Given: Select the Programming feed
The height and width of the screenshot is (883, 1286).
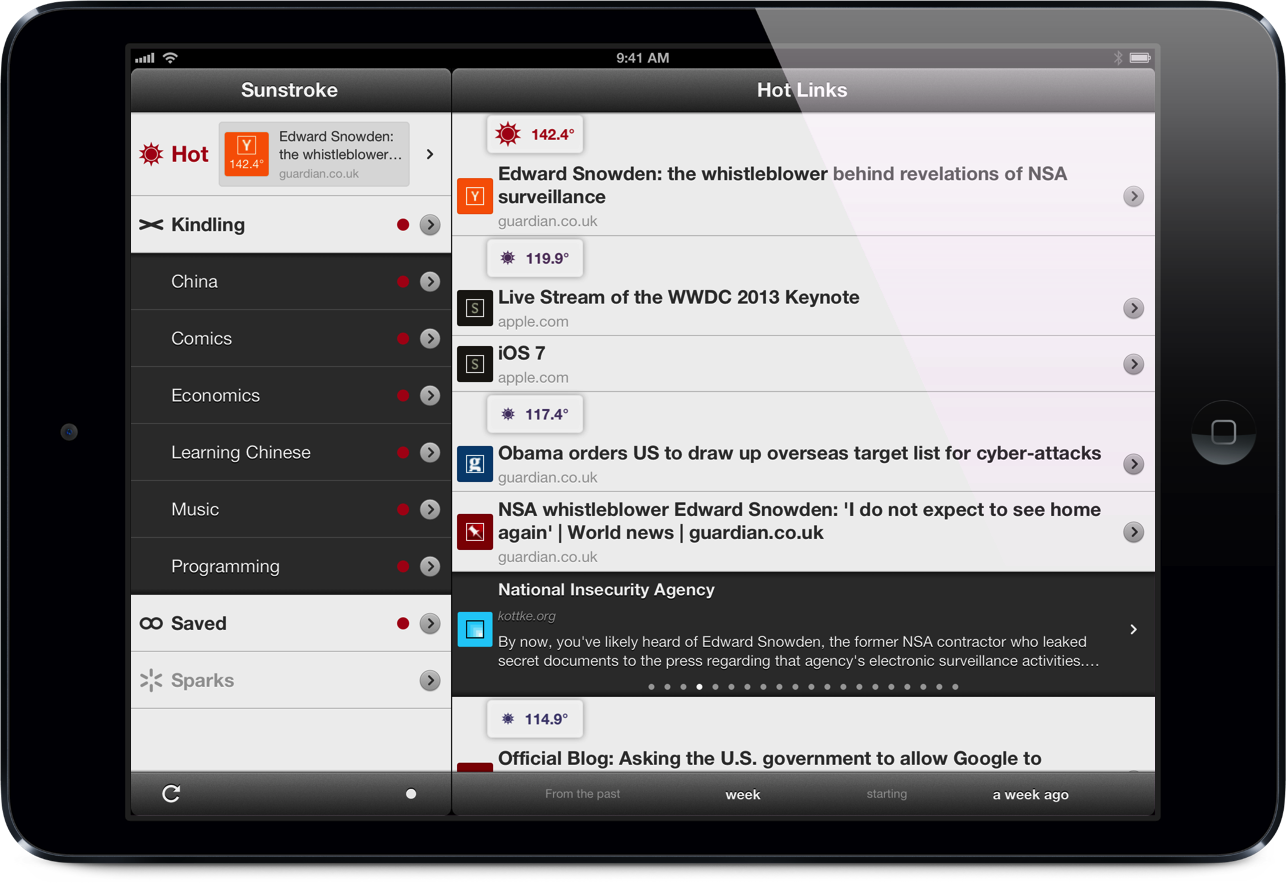Looking at the screenshot, I should click(x=291, y=567).
